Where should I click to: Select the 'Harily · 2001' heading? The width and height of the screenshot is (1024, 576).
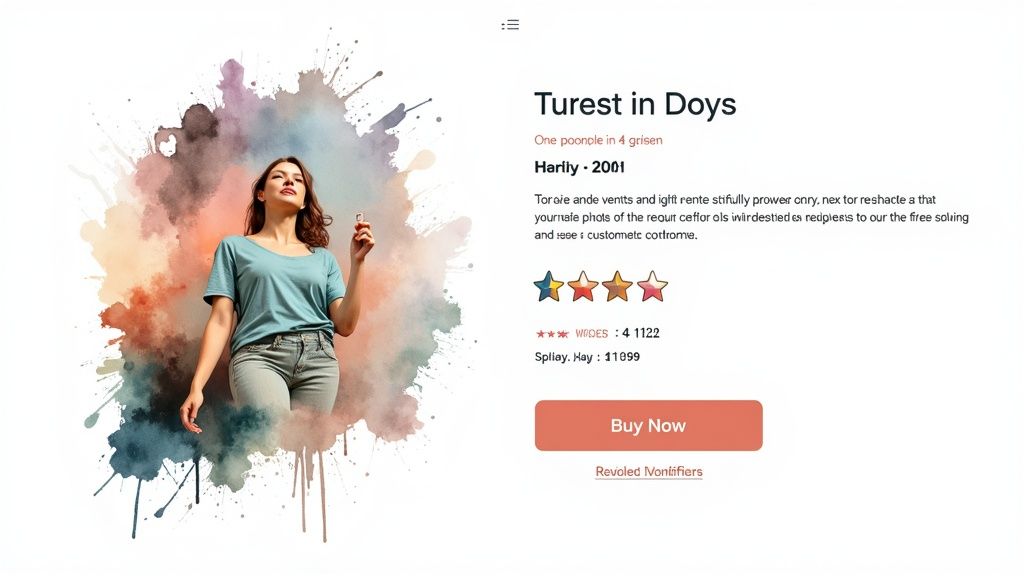[x=580, y=167]
